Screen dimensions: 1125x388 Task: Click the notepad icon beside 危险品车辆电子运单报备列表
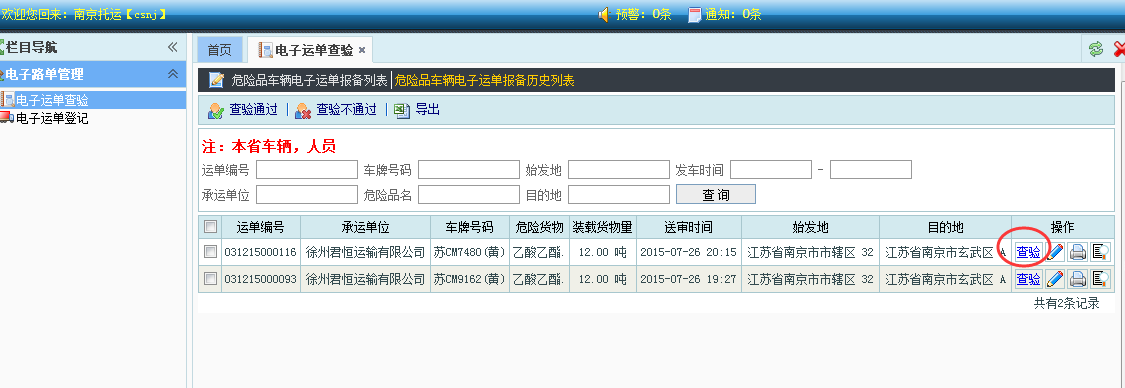coord(216,80)
